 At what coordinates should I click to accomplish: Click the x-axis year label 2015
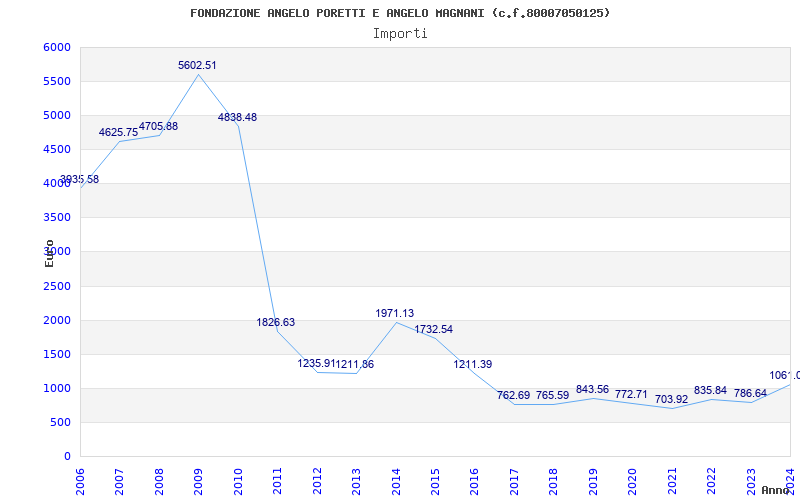pyautogui.click(x=435, y=482)
